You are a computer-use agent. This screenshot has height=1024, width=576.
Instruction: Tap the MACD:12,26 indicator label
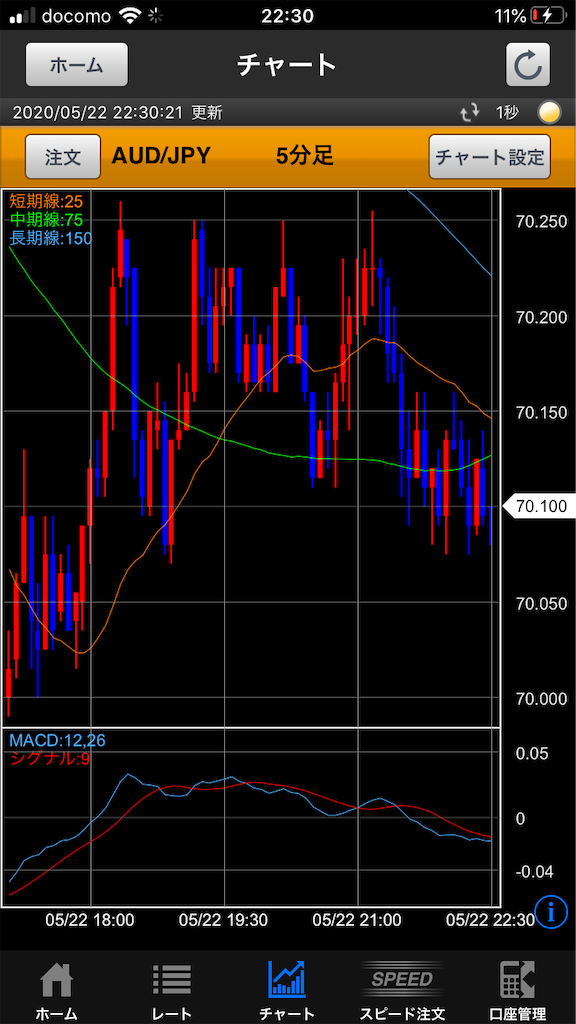(x=57, y=740)
